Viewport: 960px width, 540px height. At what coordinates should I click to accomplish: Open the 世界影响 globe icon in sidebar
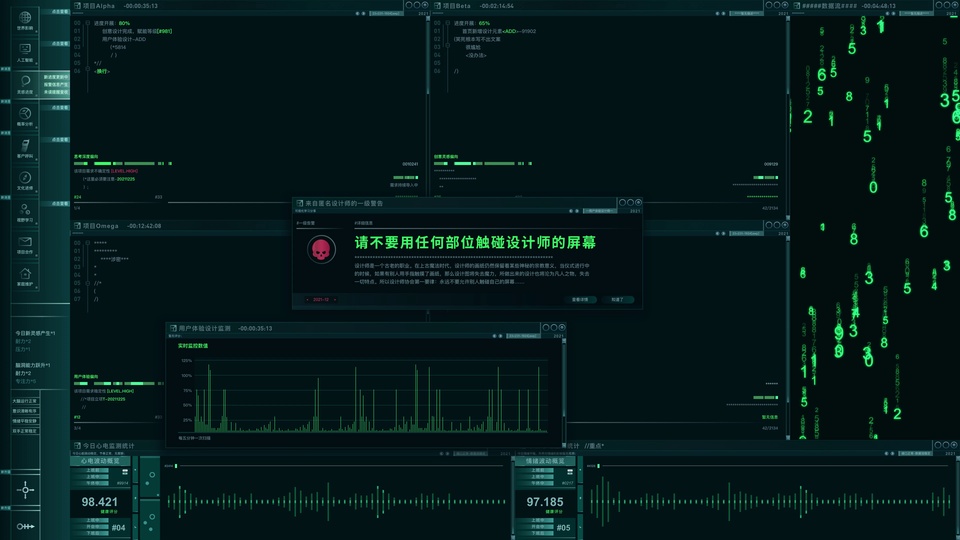25,17
